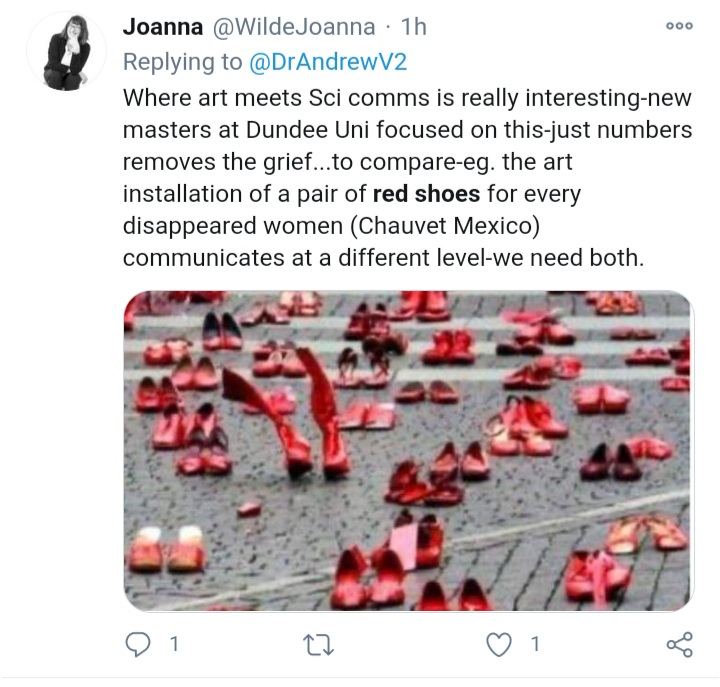Open the @WildeJoanna handle
Screen dimensions: 720x687
[293, 27]
